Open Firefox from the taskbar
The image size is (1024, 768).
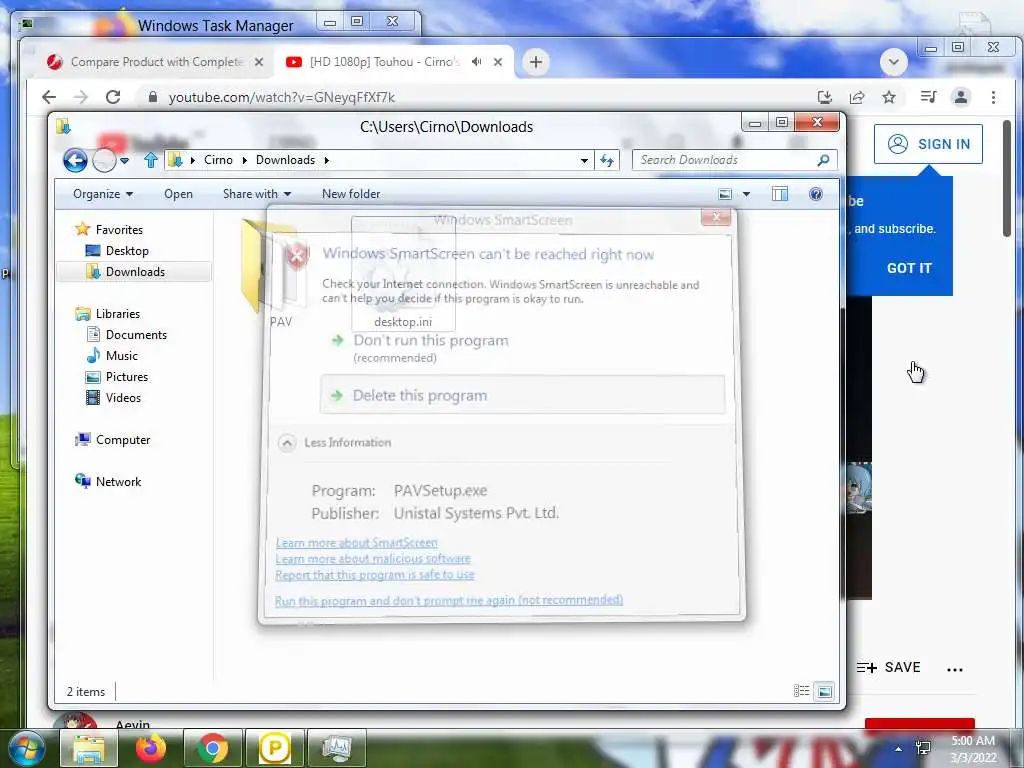click(150, 748)
